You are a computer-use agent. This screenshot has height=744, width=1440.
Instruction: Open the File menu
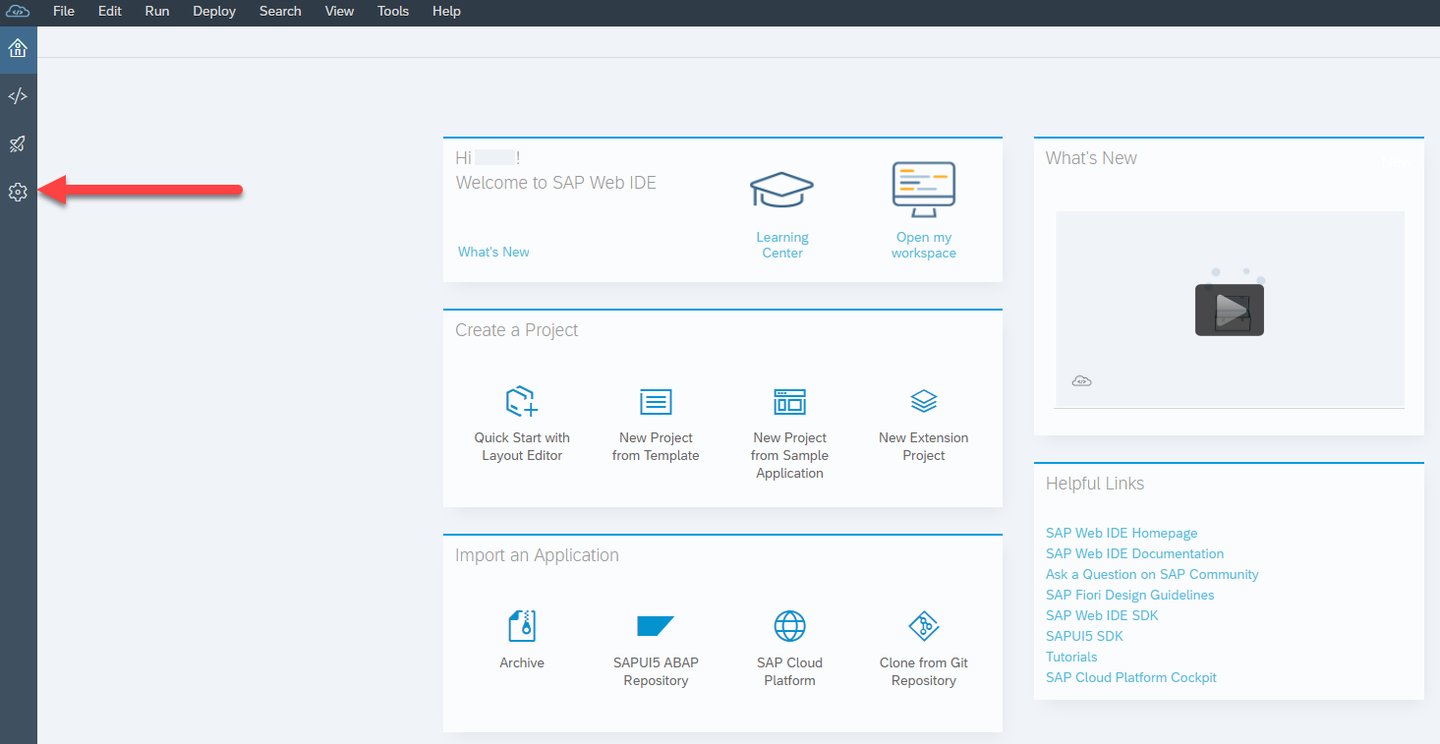point(63,11)
